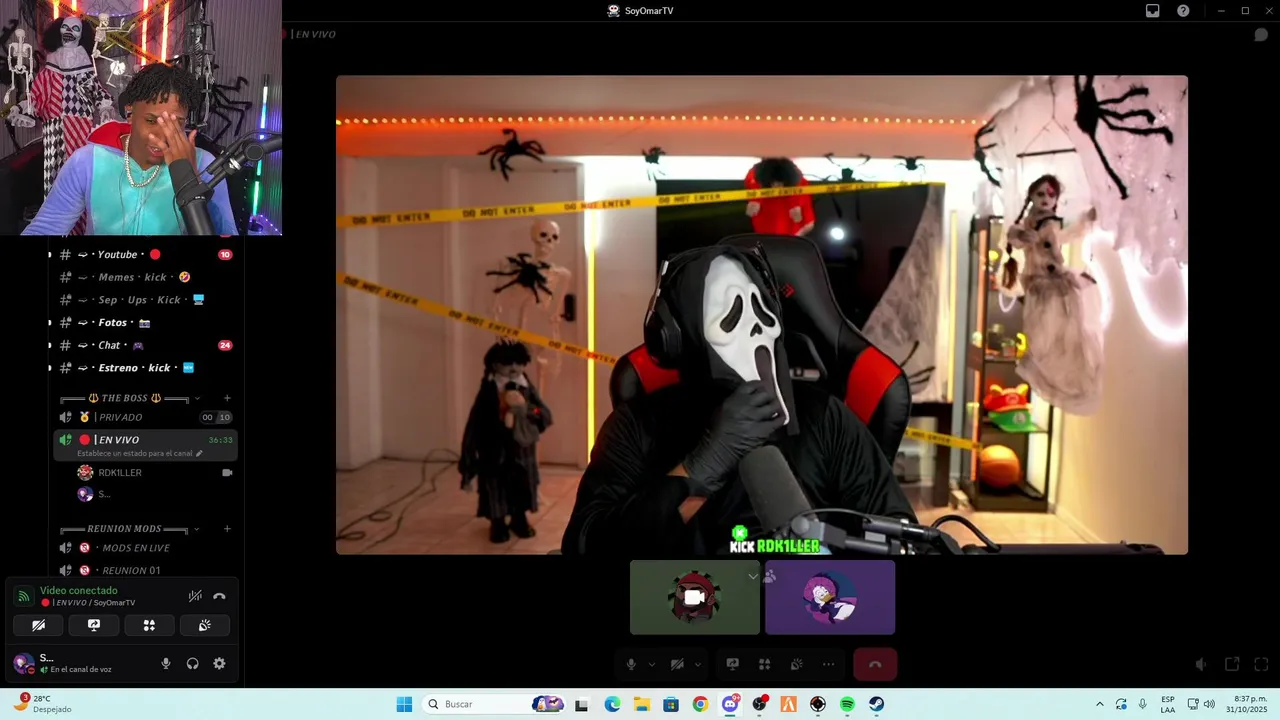Add a channel to THE BOSS category
Screen dimensions: 1280x720
pyautogui.click(x=227, y=398)
